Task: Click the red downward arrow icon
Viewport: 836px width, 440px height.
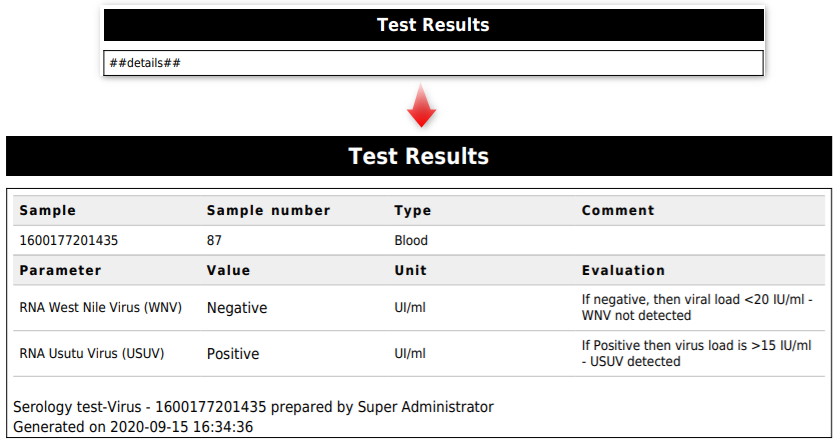Action: pyautogui.click(x=421, y=105)
